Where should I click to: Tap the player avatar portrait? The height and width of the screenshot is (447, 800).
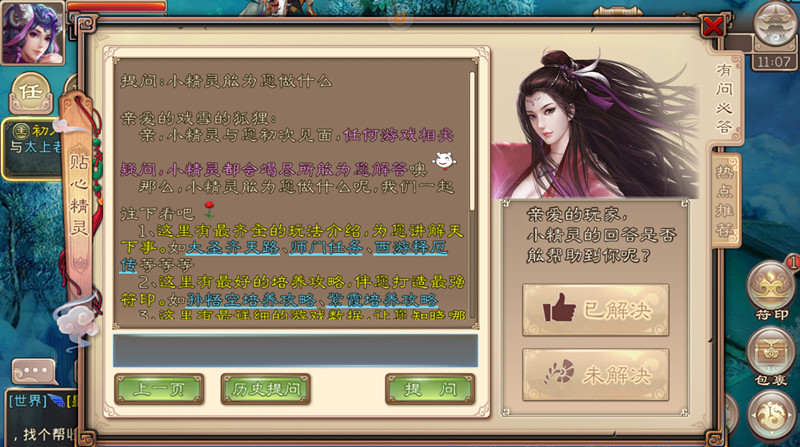click(x=33, y=33)
